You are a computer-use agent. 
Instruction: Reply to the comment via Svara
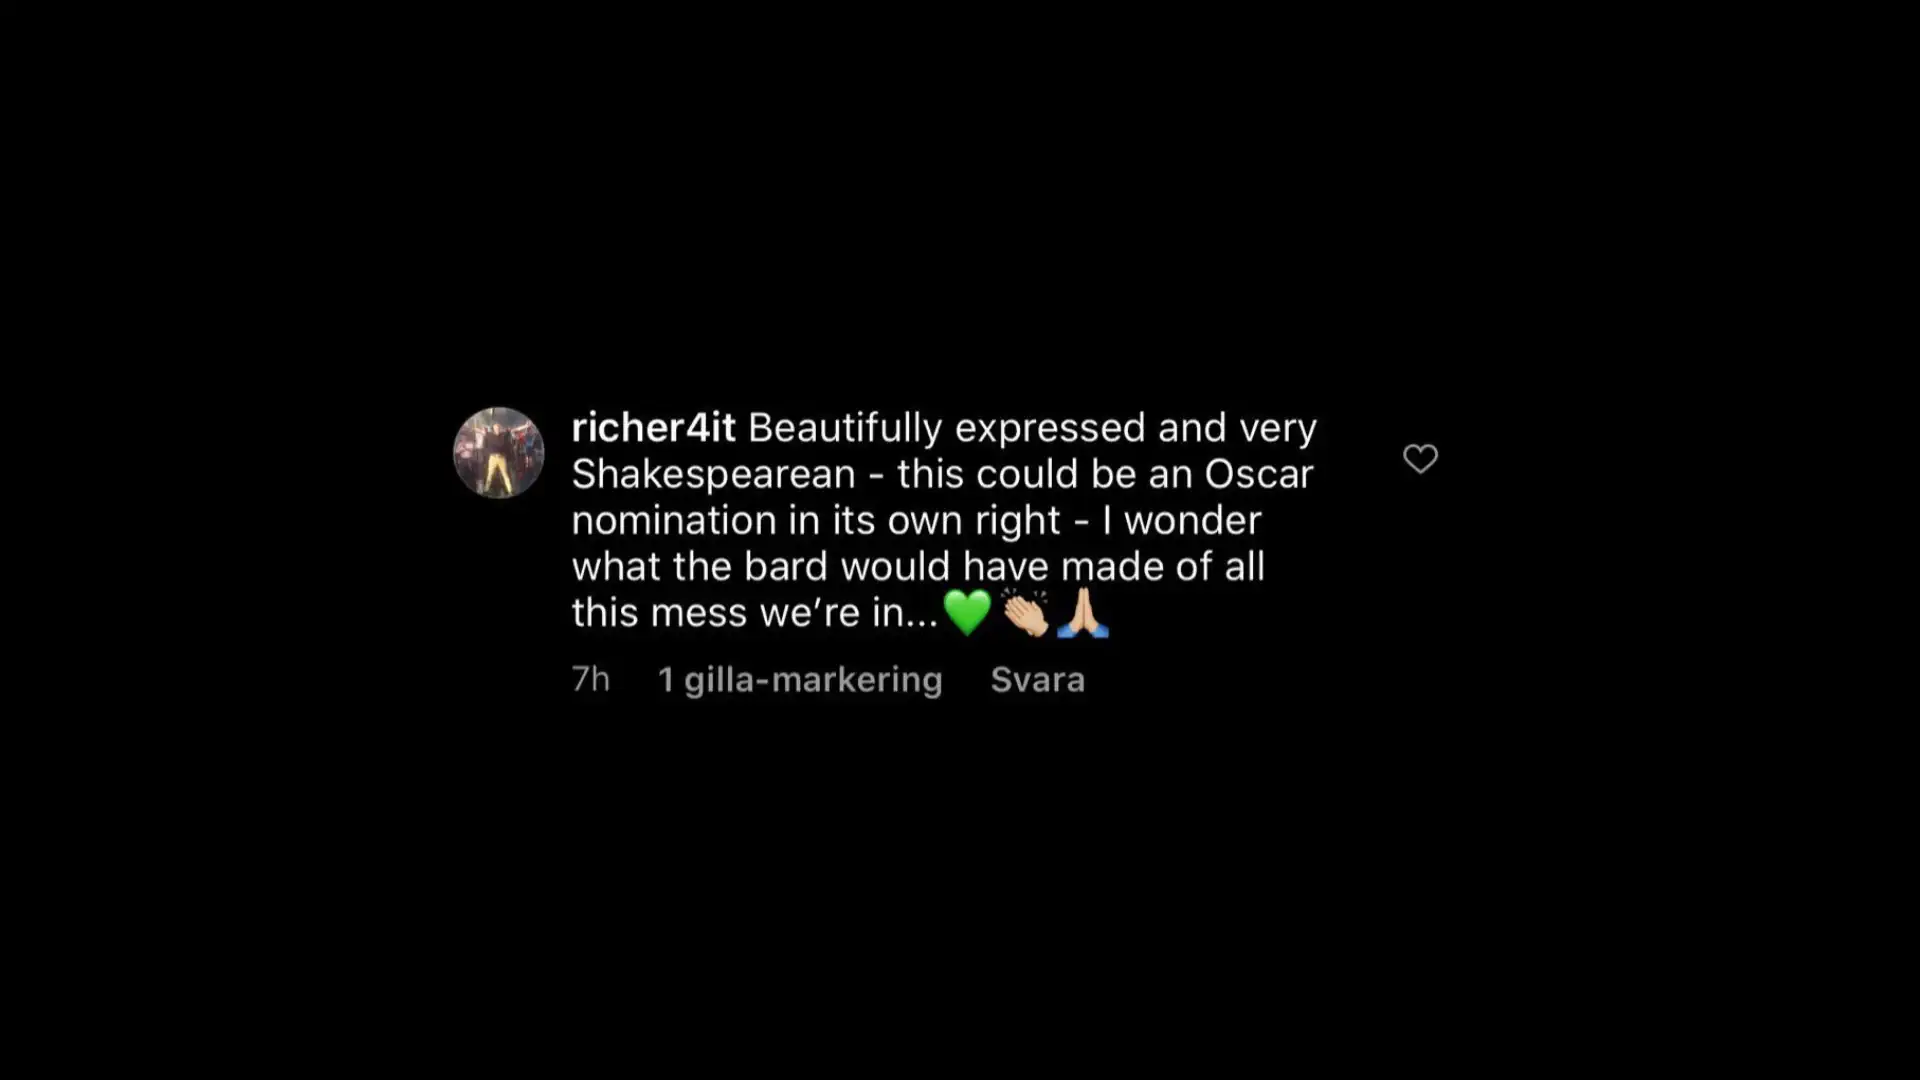(x=1037, y=680)
